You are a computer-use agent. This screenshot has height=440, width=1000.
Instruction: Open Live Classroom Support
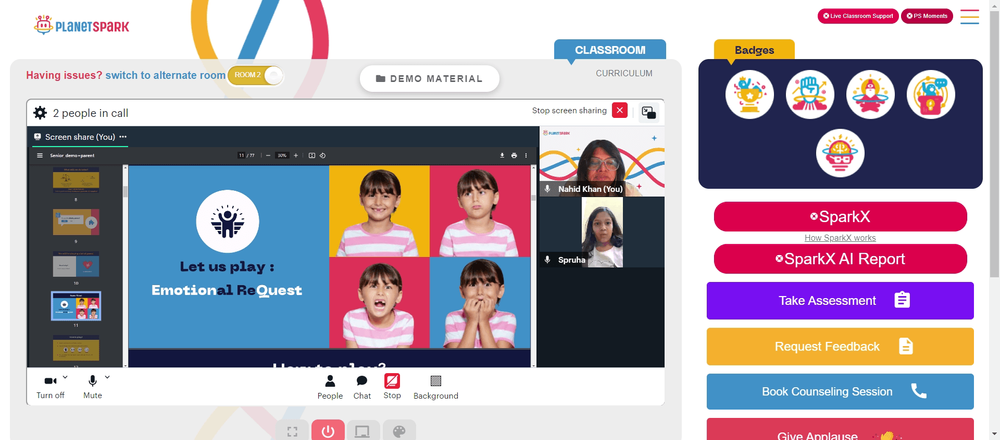point(858,16)
